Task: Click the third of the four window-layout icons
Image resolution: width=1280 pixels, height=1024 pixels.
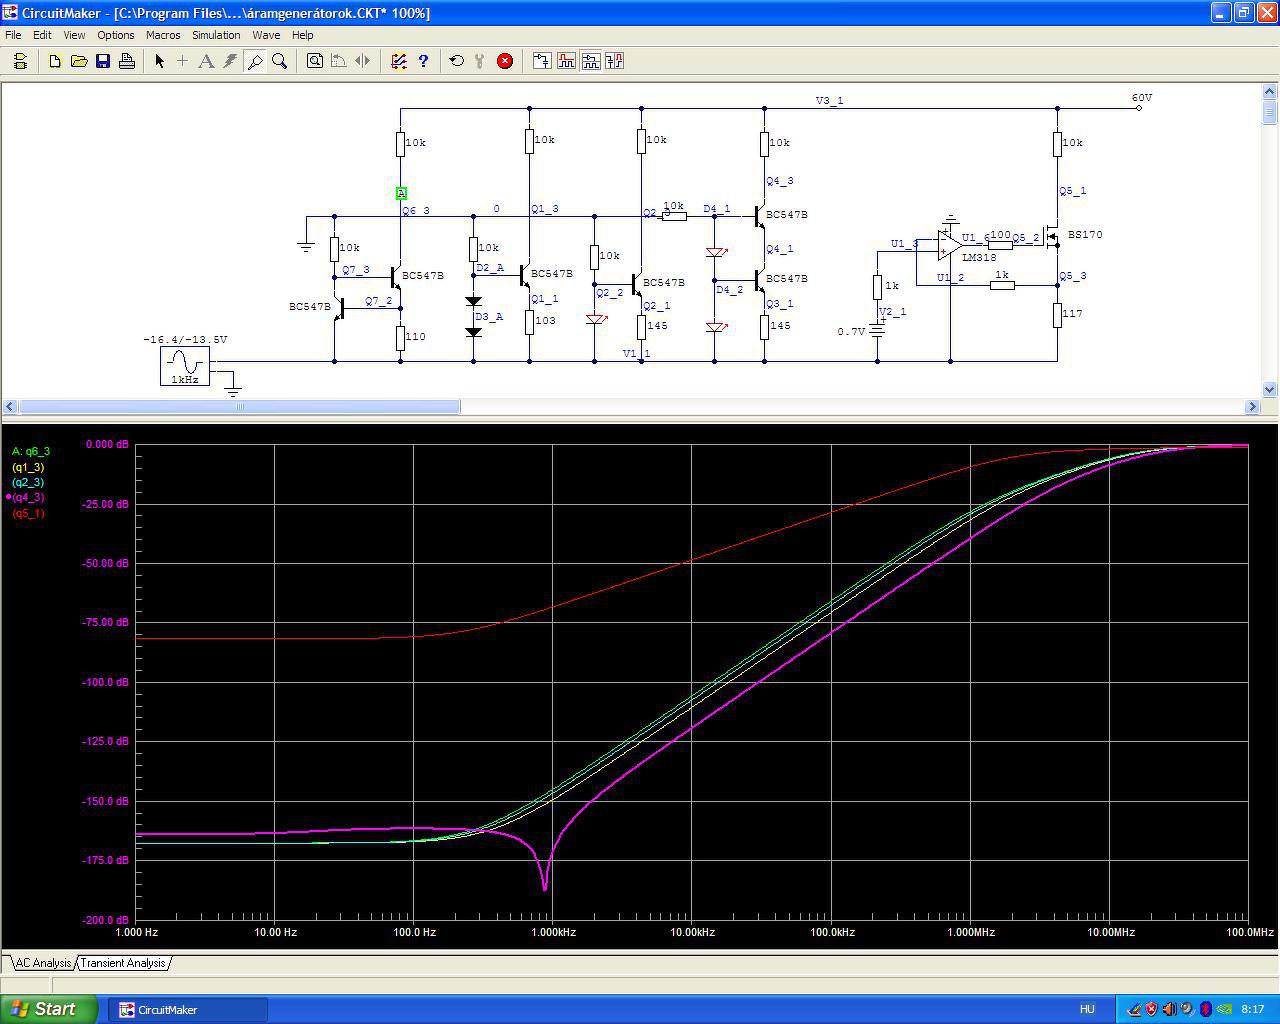Action: point(590,61)
